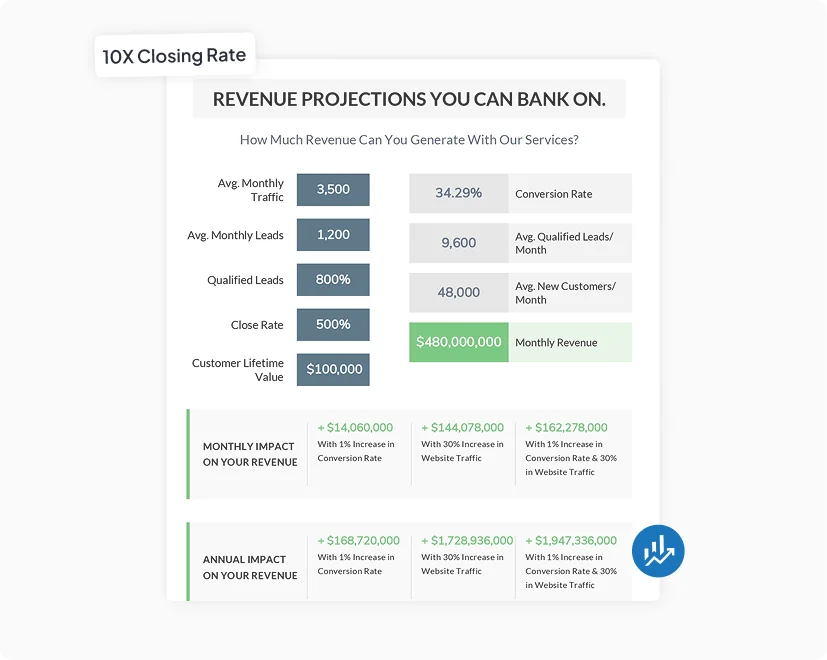Select the +$144,078,000 with 30% traffic increase

(466, 425)
